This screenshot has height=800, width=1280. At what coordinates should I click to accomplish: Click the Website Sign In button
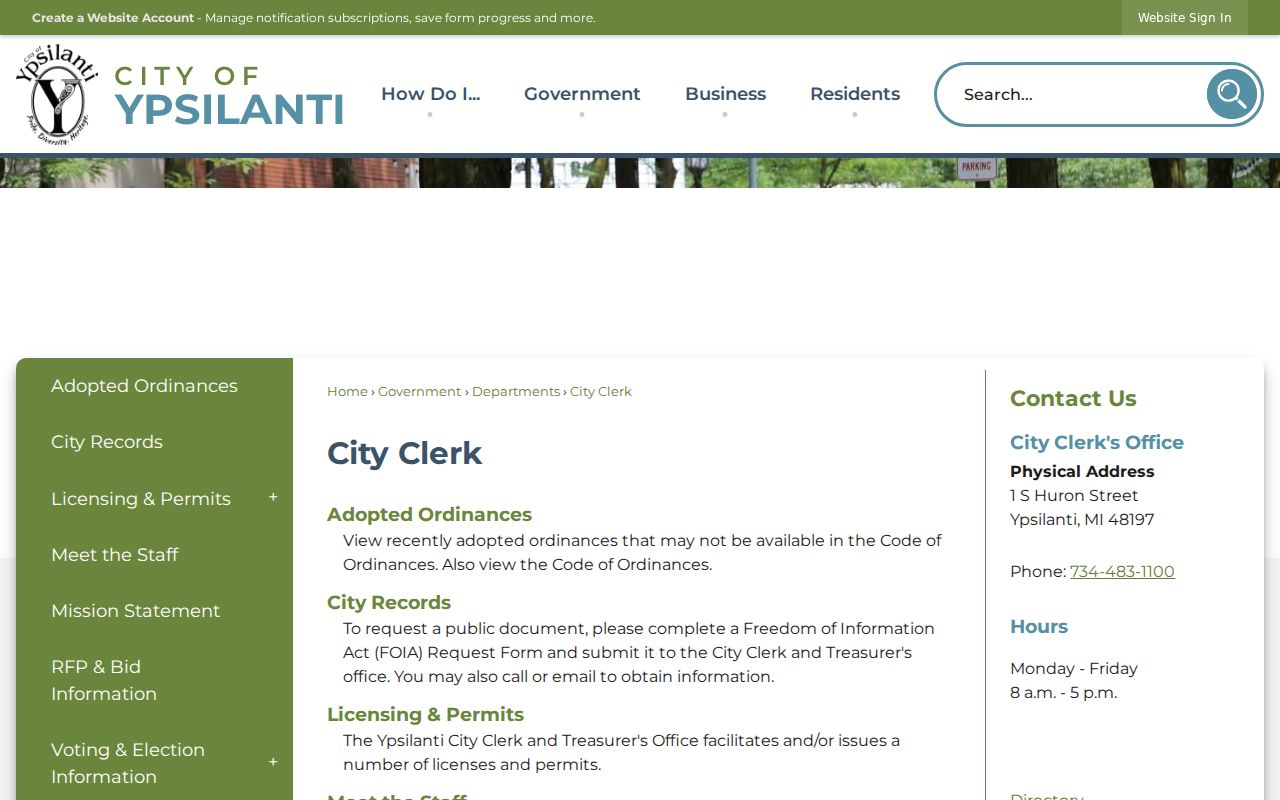click(1184, 18)
